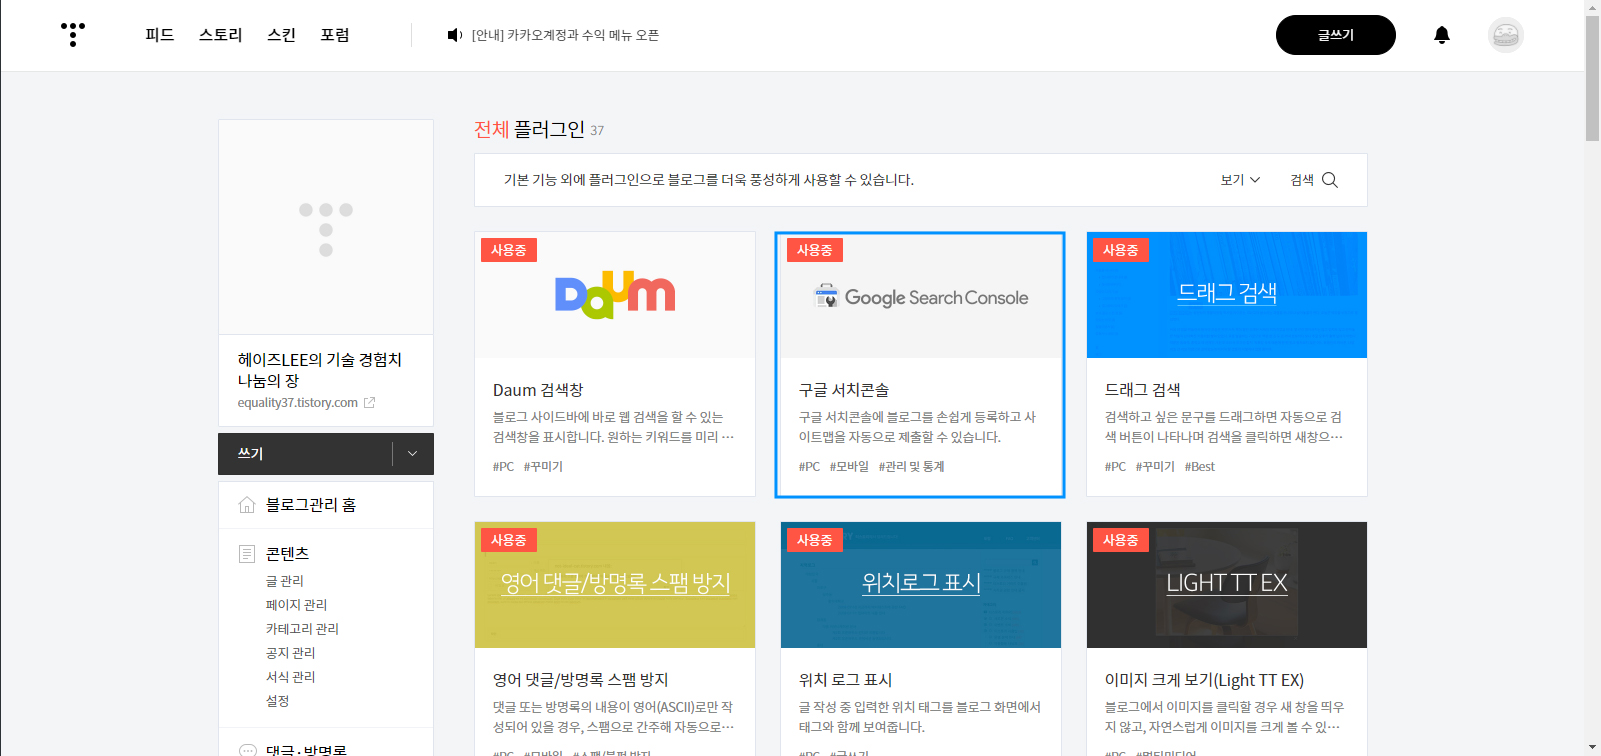Open 서식 관리 in sidebar

click(x=290, y=677)
